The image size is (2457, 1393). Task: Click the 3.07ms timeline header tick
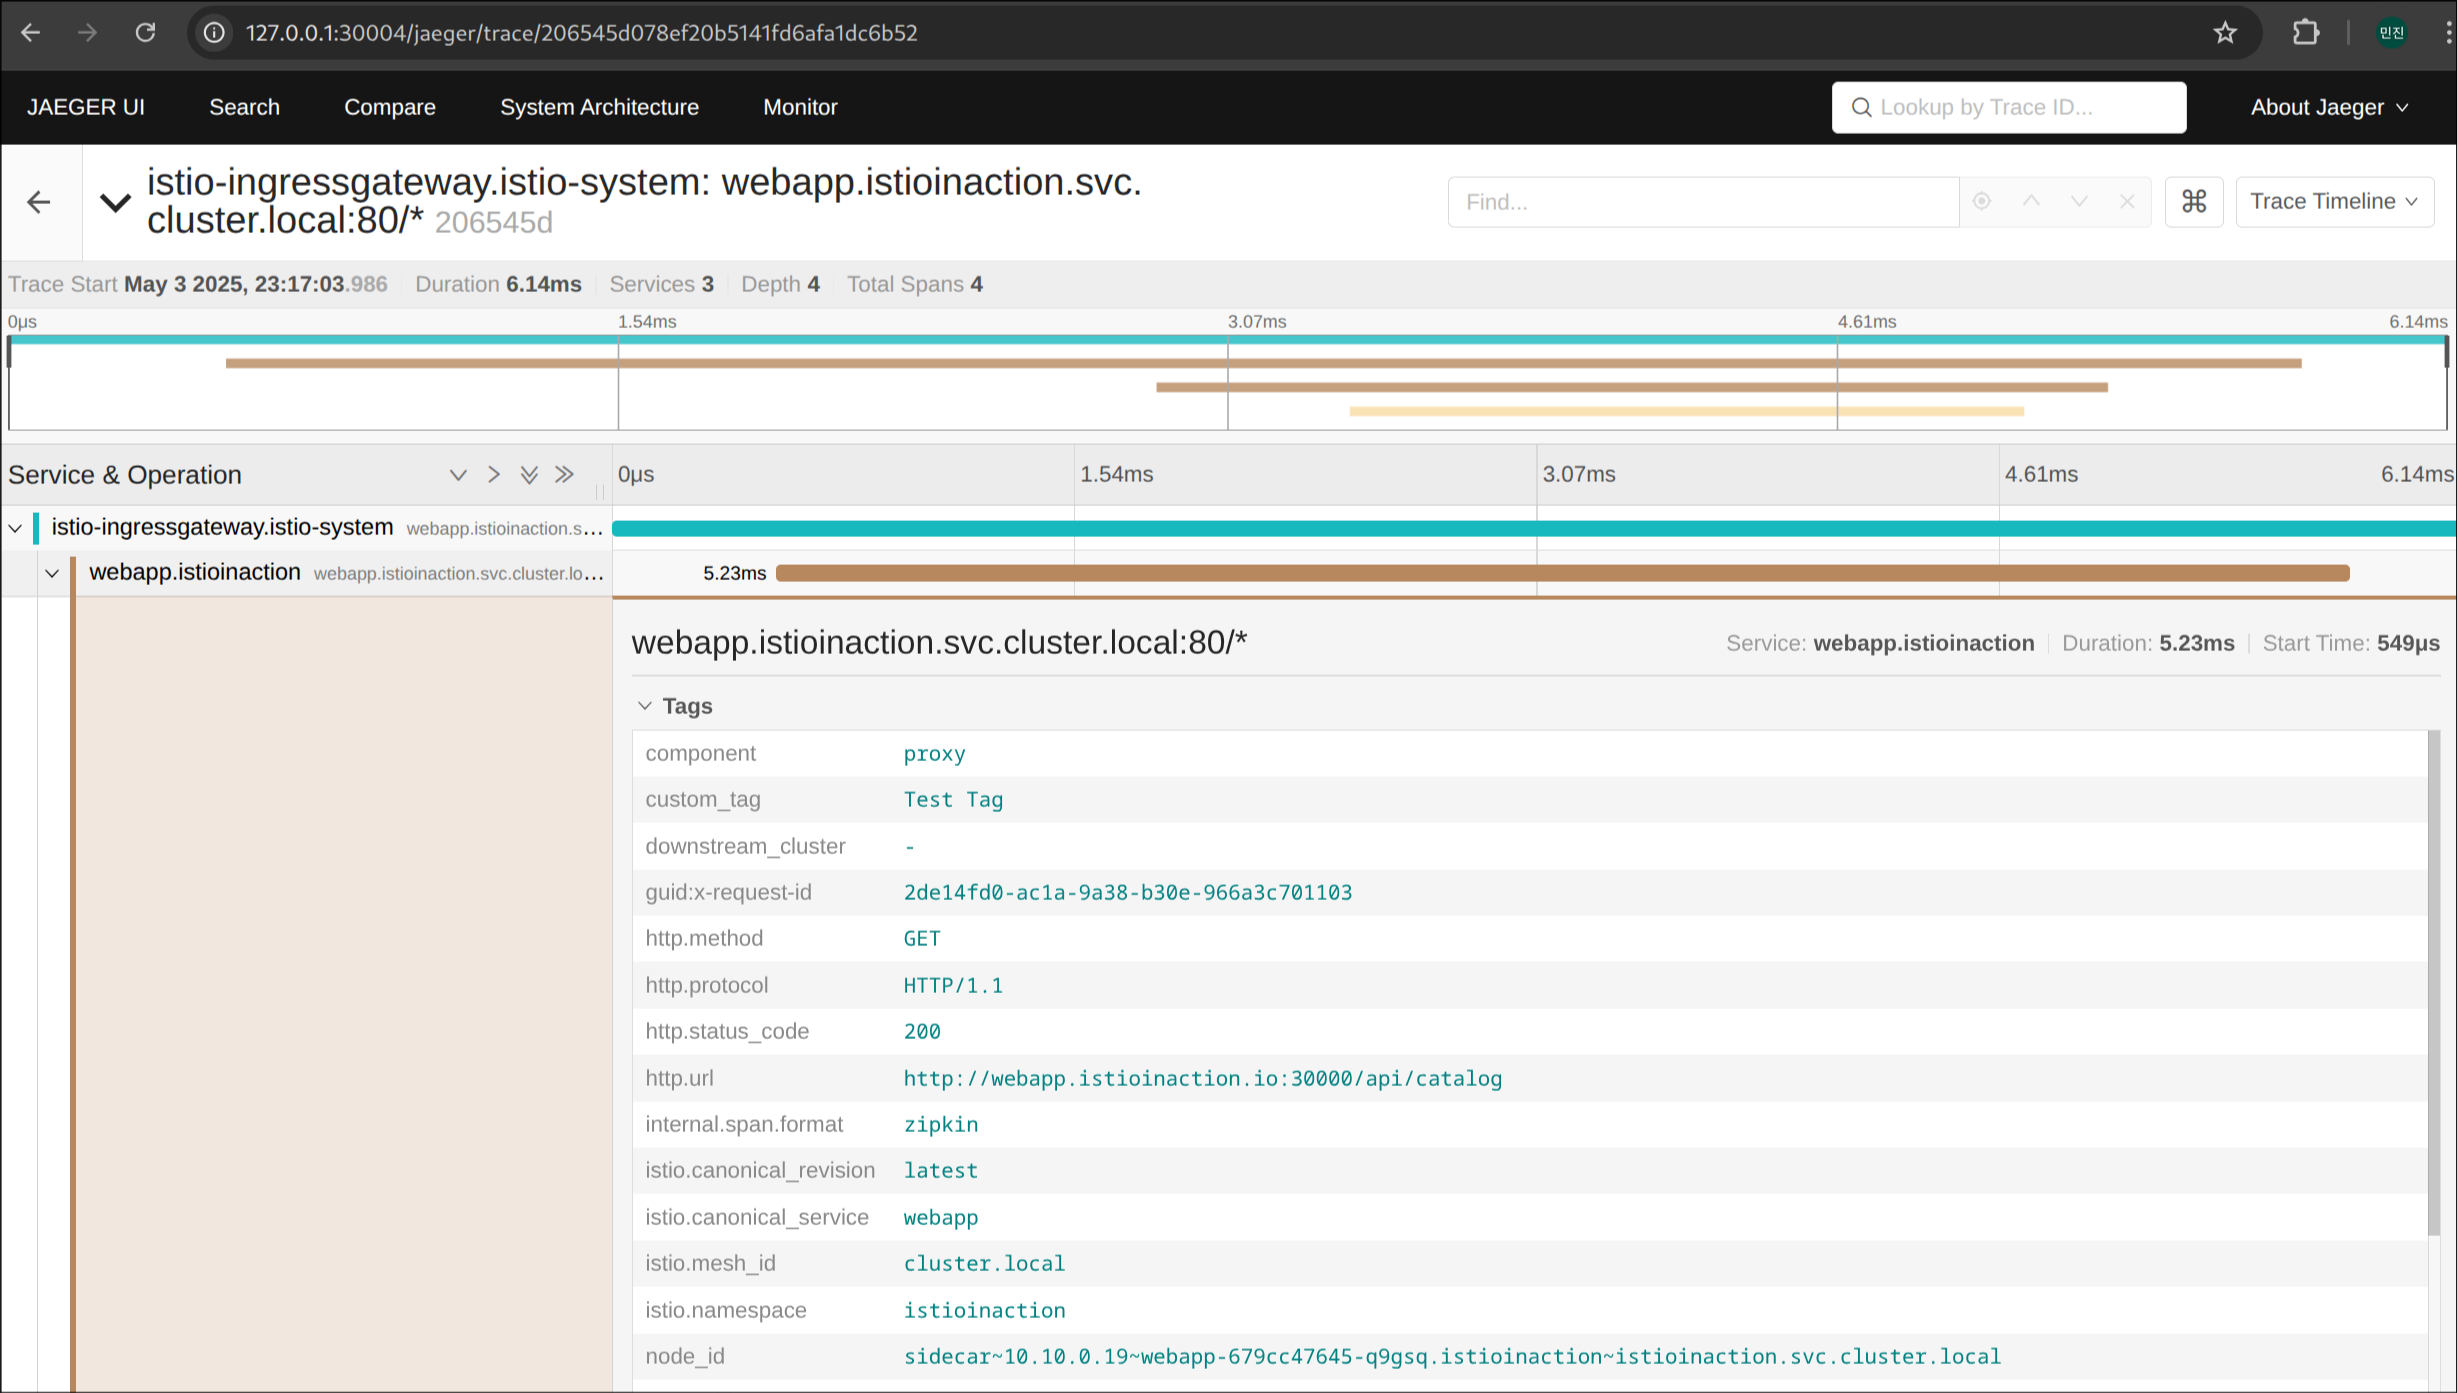pos(1578,475)
